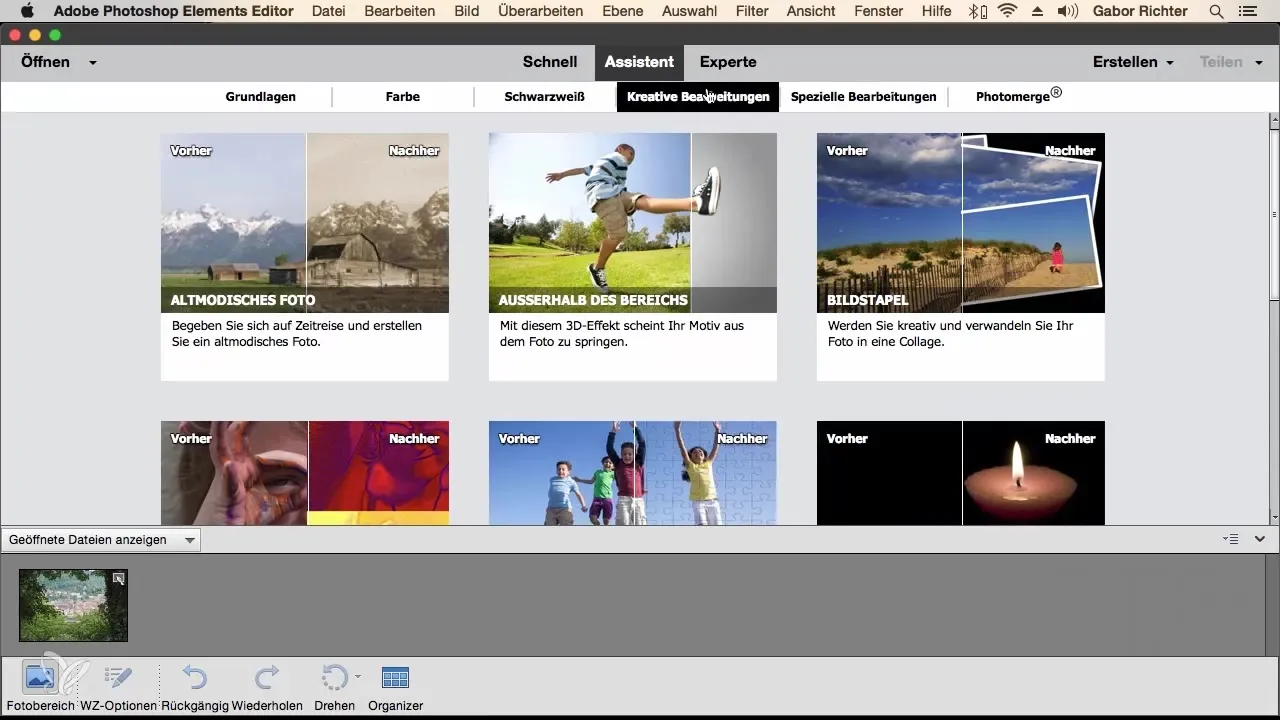Open Geöffnete Dateien anzeigen dropdown
This screenshot has height=720, width=1280.
click(x=101, y=539)
